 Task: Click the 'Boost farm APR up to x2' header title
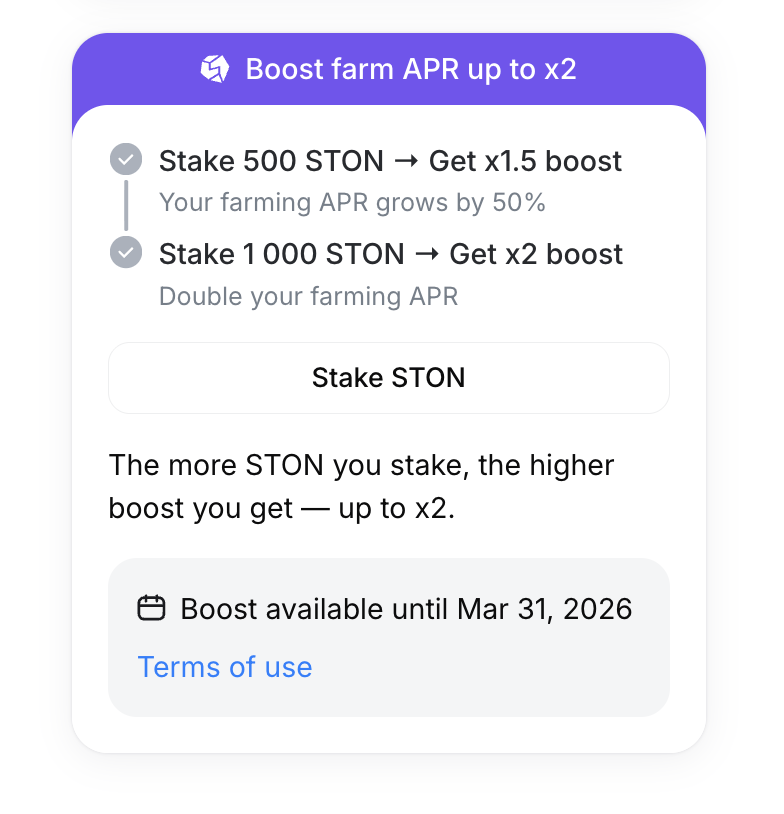(x=411, y=69)
